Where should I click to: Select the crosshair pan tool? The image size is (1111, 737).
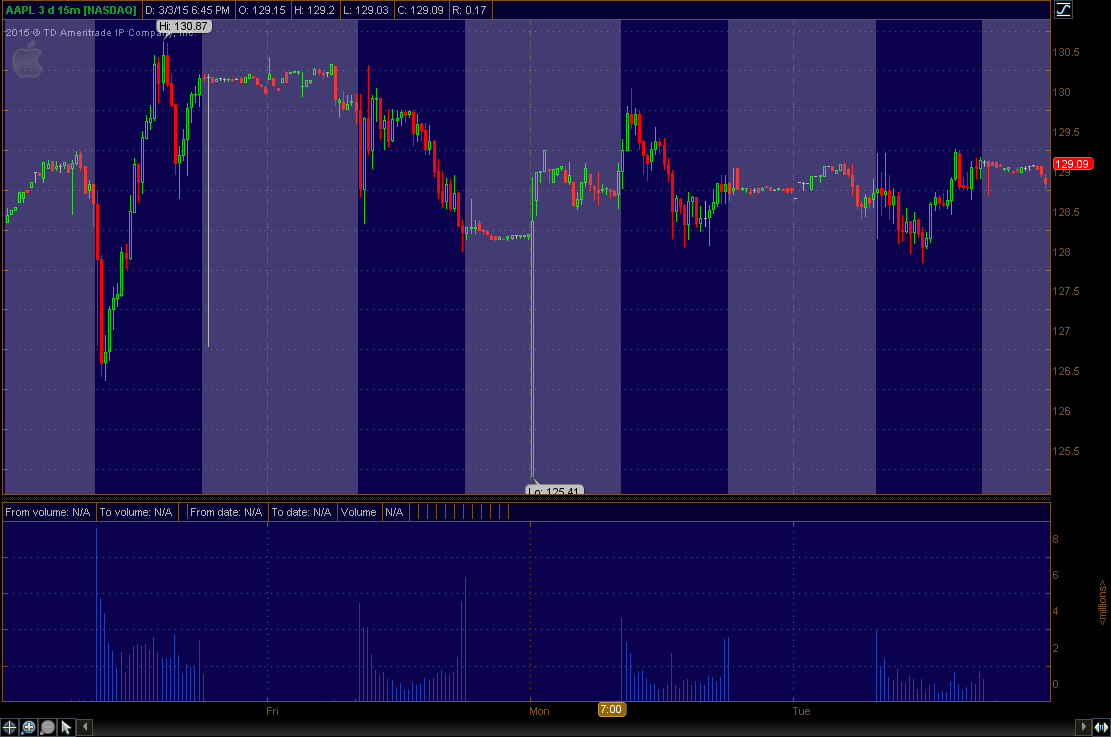pos(9,727)
